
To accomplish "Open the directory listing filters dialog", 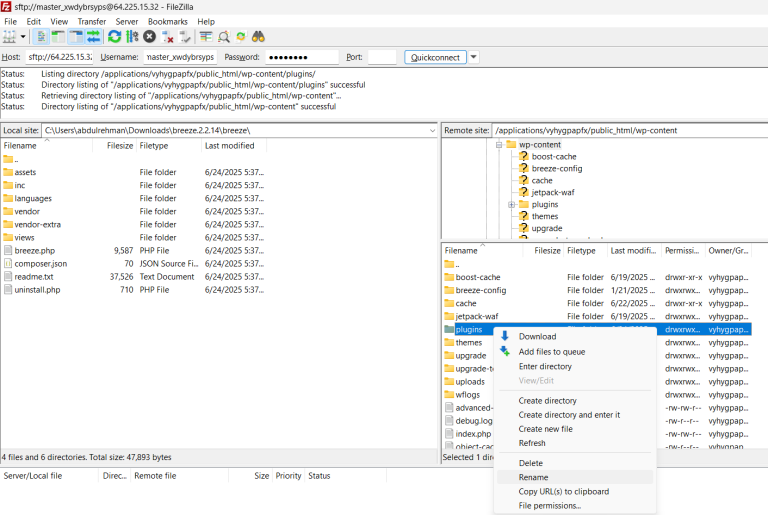I will pyautogui.click(x=206, y=37).
